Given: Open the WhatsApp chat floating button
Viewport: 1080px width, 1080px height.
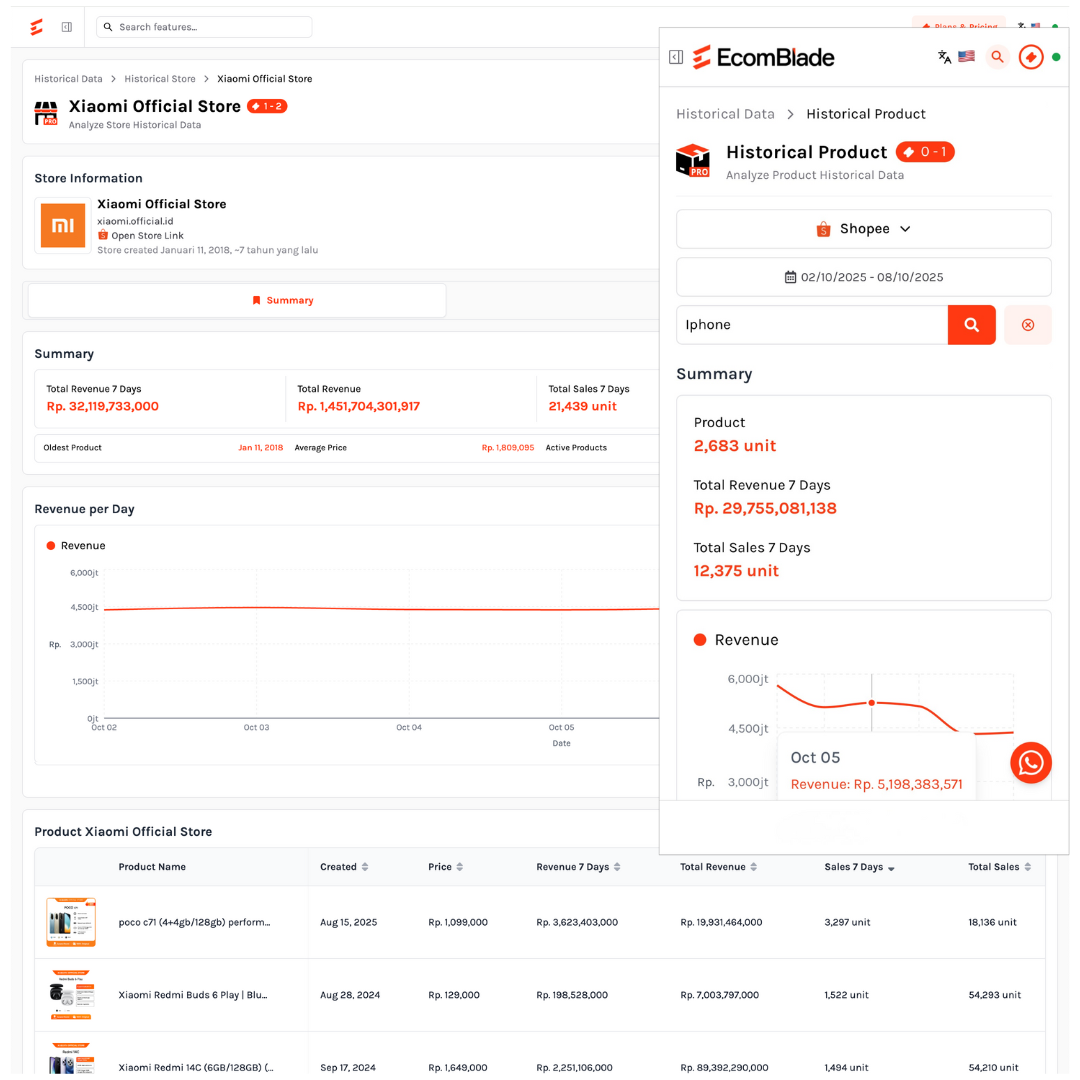Looking at the screenshot, I should (1030, 763).
